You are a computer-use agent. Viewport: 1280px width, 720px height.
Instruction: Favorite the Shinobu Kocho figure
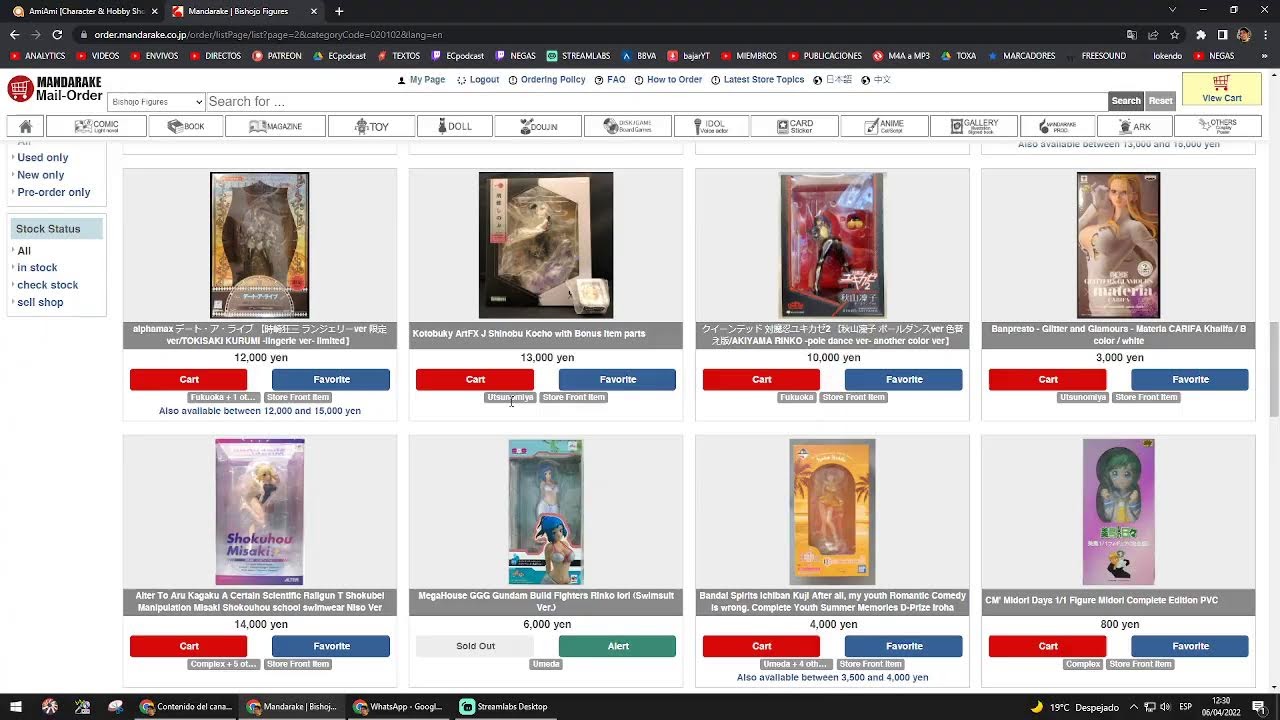(x=617, y=379)
